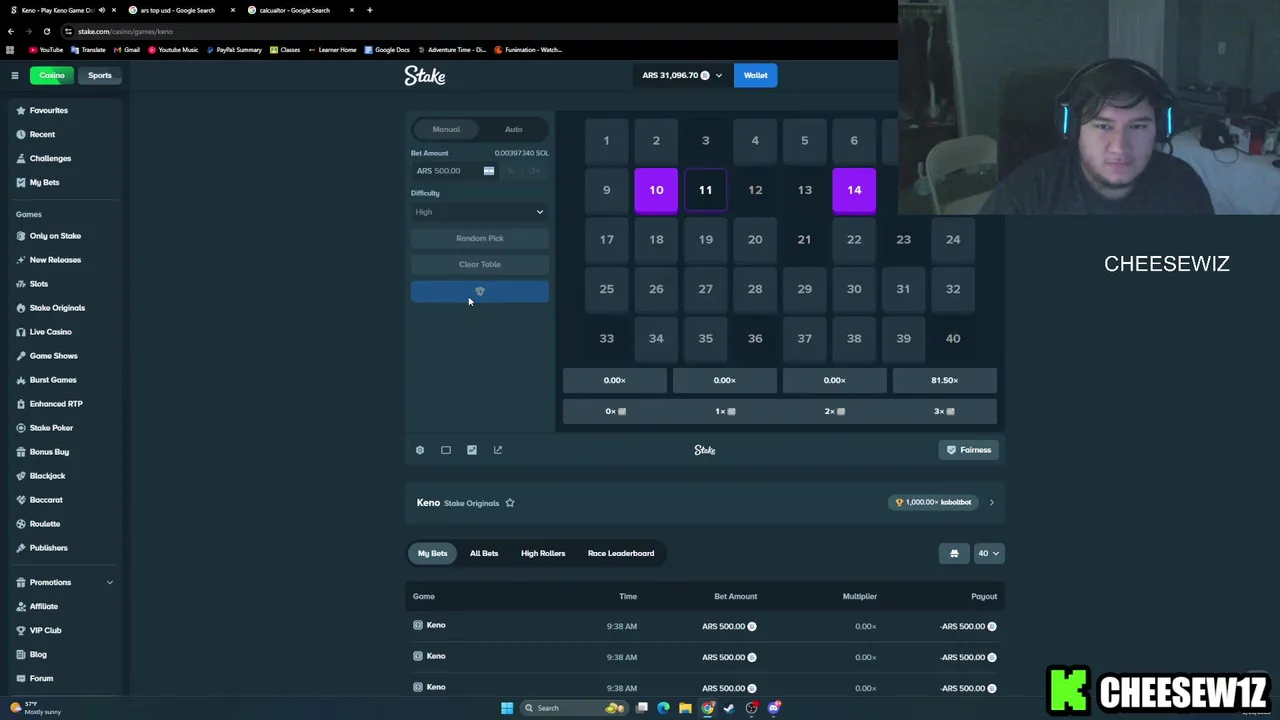Open Stake Poker in sidebar

click(51, 428)
